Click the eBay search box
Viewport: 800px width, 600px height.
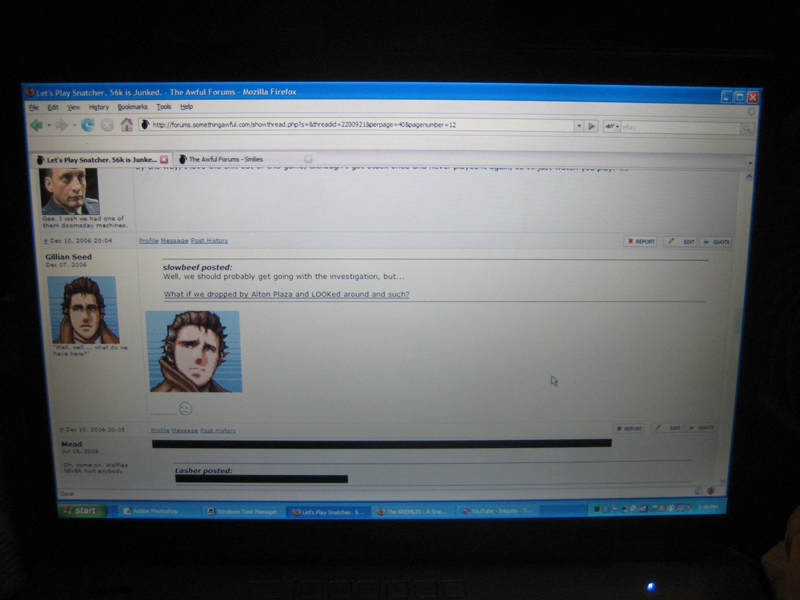click(x=680, y=128)
